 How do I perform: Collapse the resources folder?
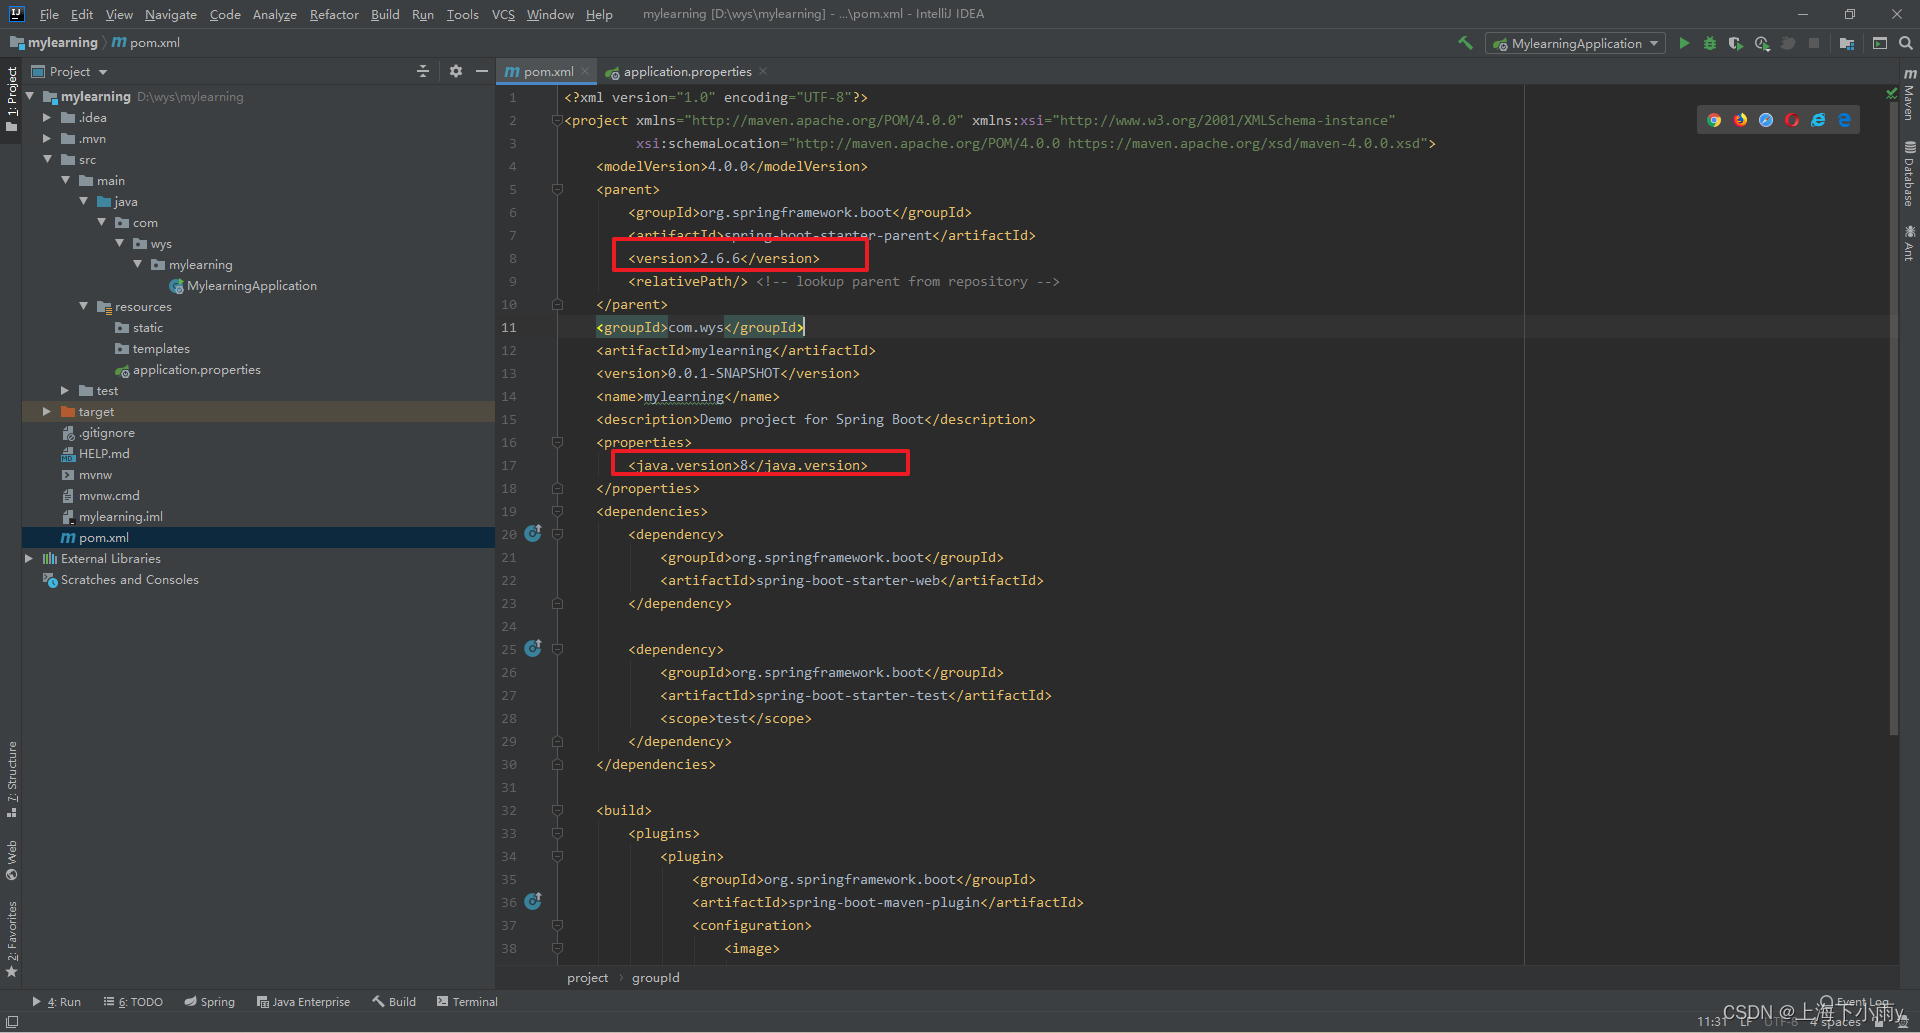click(83, 307)
